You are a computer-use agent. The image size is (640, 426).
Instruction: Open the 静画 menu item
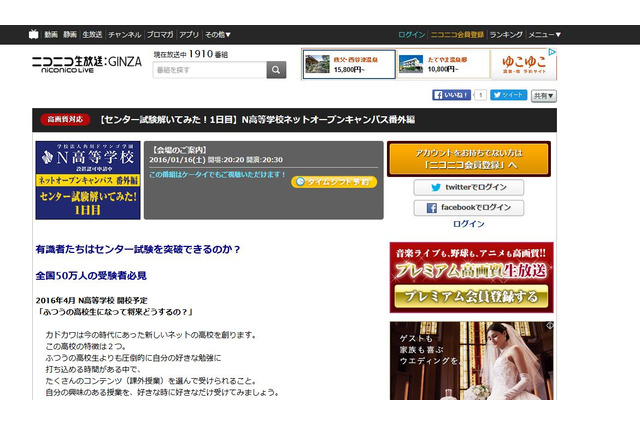pos(70,35)
